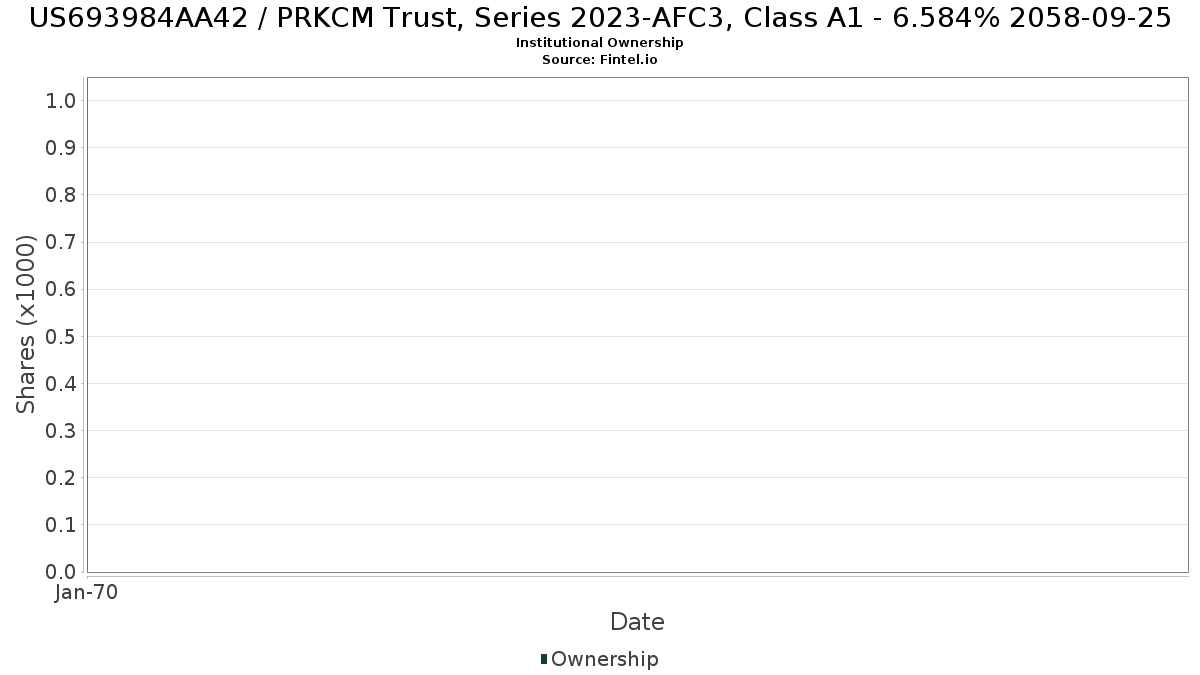The height and width of the screenshot is (675, 1200).
Task: Click the Date axis title
Action: [637, 622]
